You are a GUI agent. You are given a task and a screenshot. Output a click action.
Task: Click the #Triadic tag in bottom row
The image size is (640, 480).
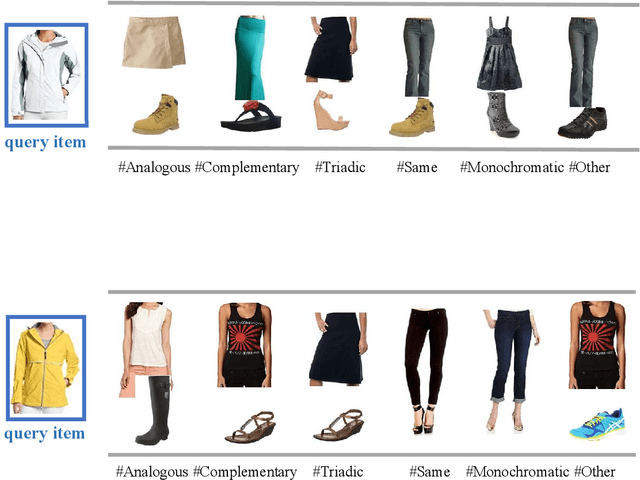[338, 472]
